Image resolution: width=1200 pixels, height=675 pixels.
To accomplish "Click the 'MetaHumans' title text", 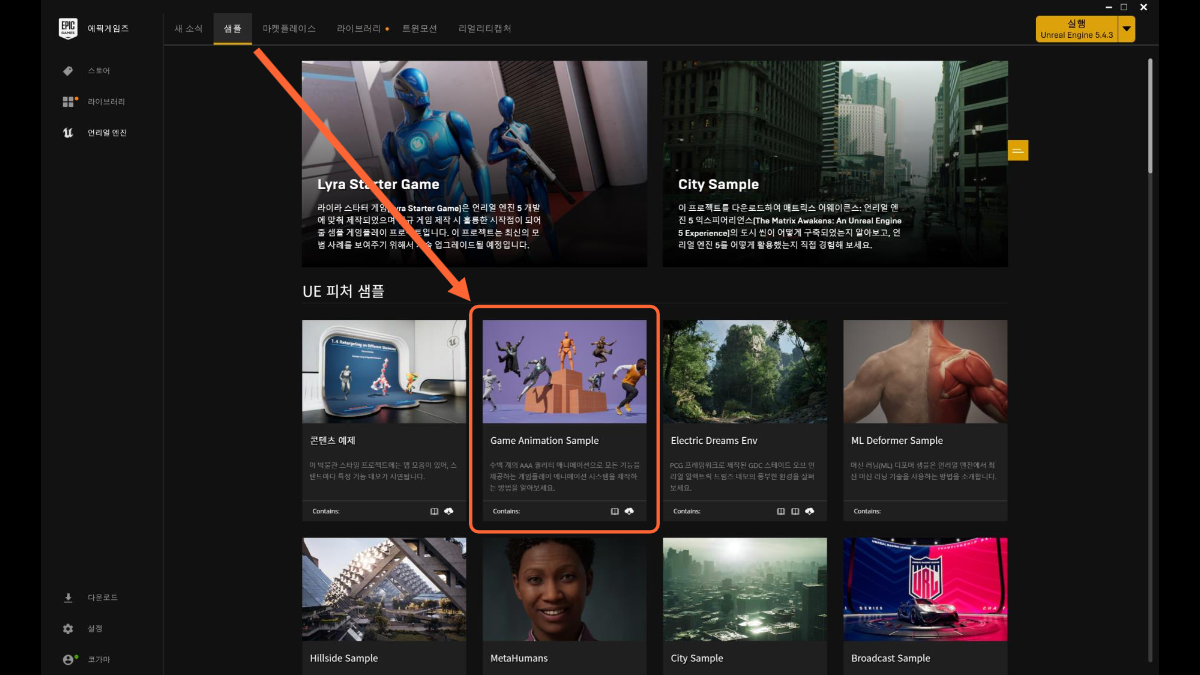I will point(519,658).
